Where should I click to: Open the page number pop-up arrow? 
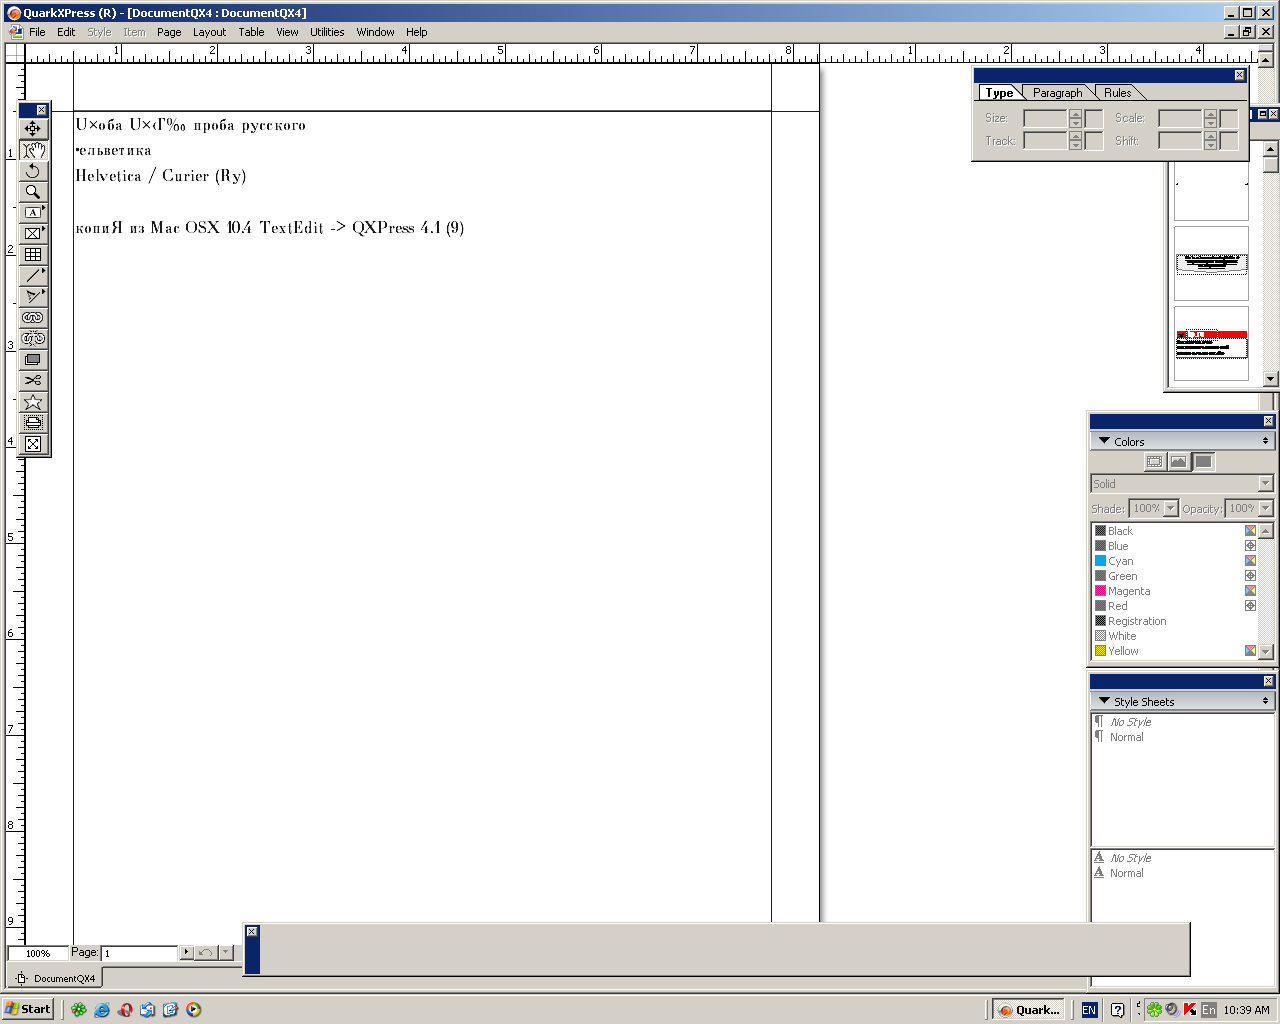(x=186, y=953)
